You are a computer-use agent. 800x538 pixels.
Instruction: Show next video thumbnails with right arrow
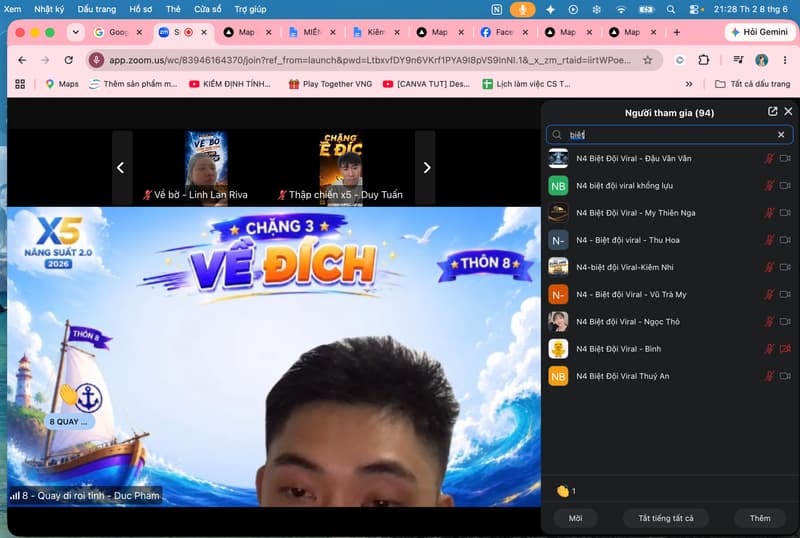pyautogui.click(x=427, y=167)
